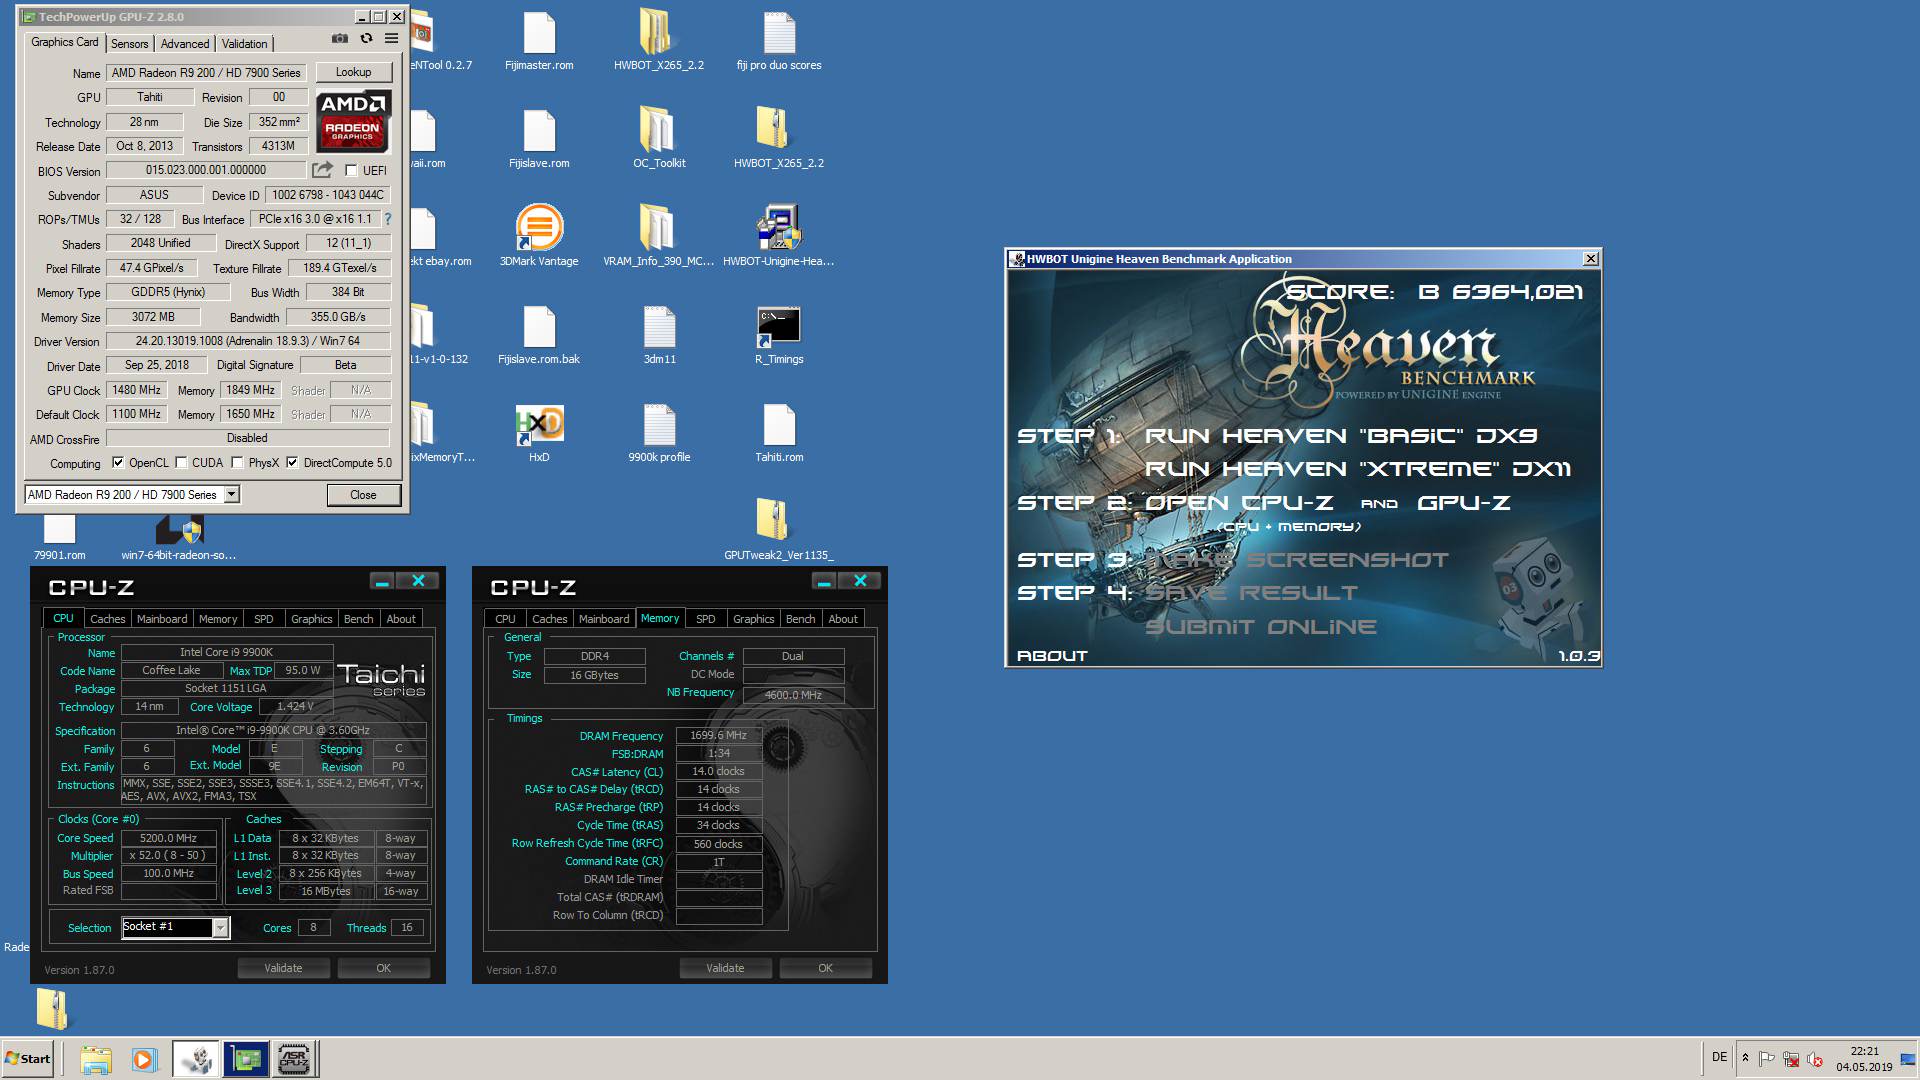The image size is (1920, 1080).
Task: Click Run Heaven "Xtreme" DX11
Action: click(1357, 469)
